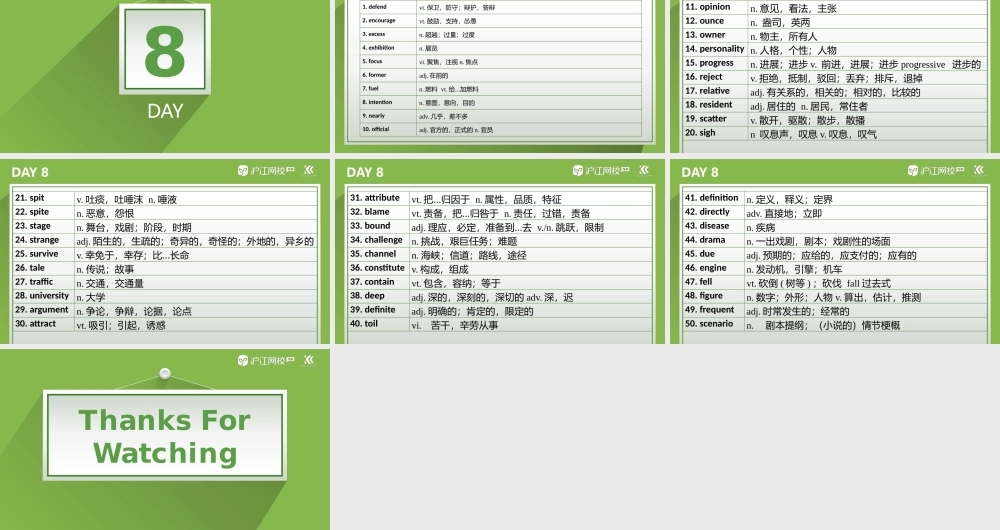Click the word '5. focus'

tap(372, 61)
